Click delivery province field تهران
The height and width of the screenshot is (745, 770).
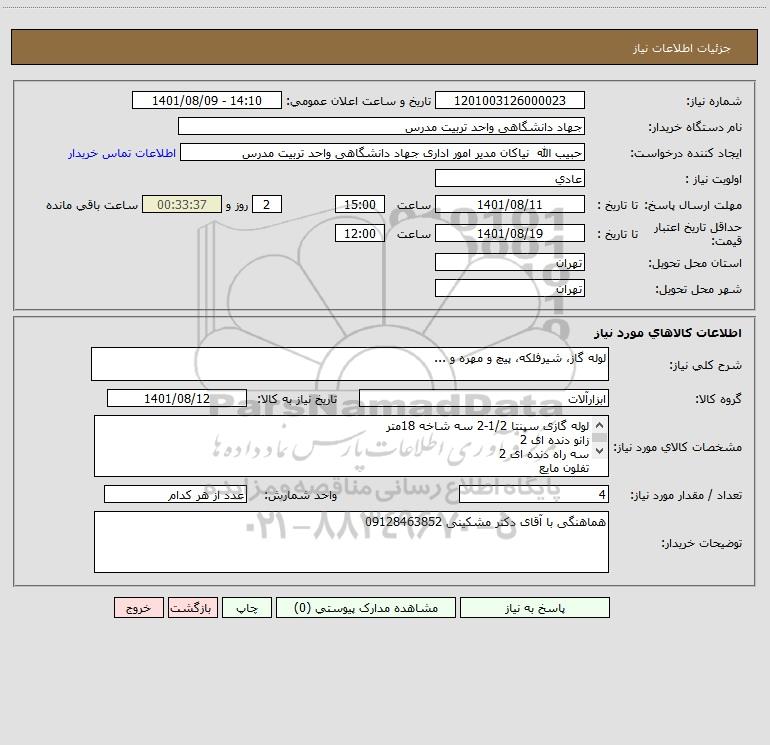pos(510,263)
